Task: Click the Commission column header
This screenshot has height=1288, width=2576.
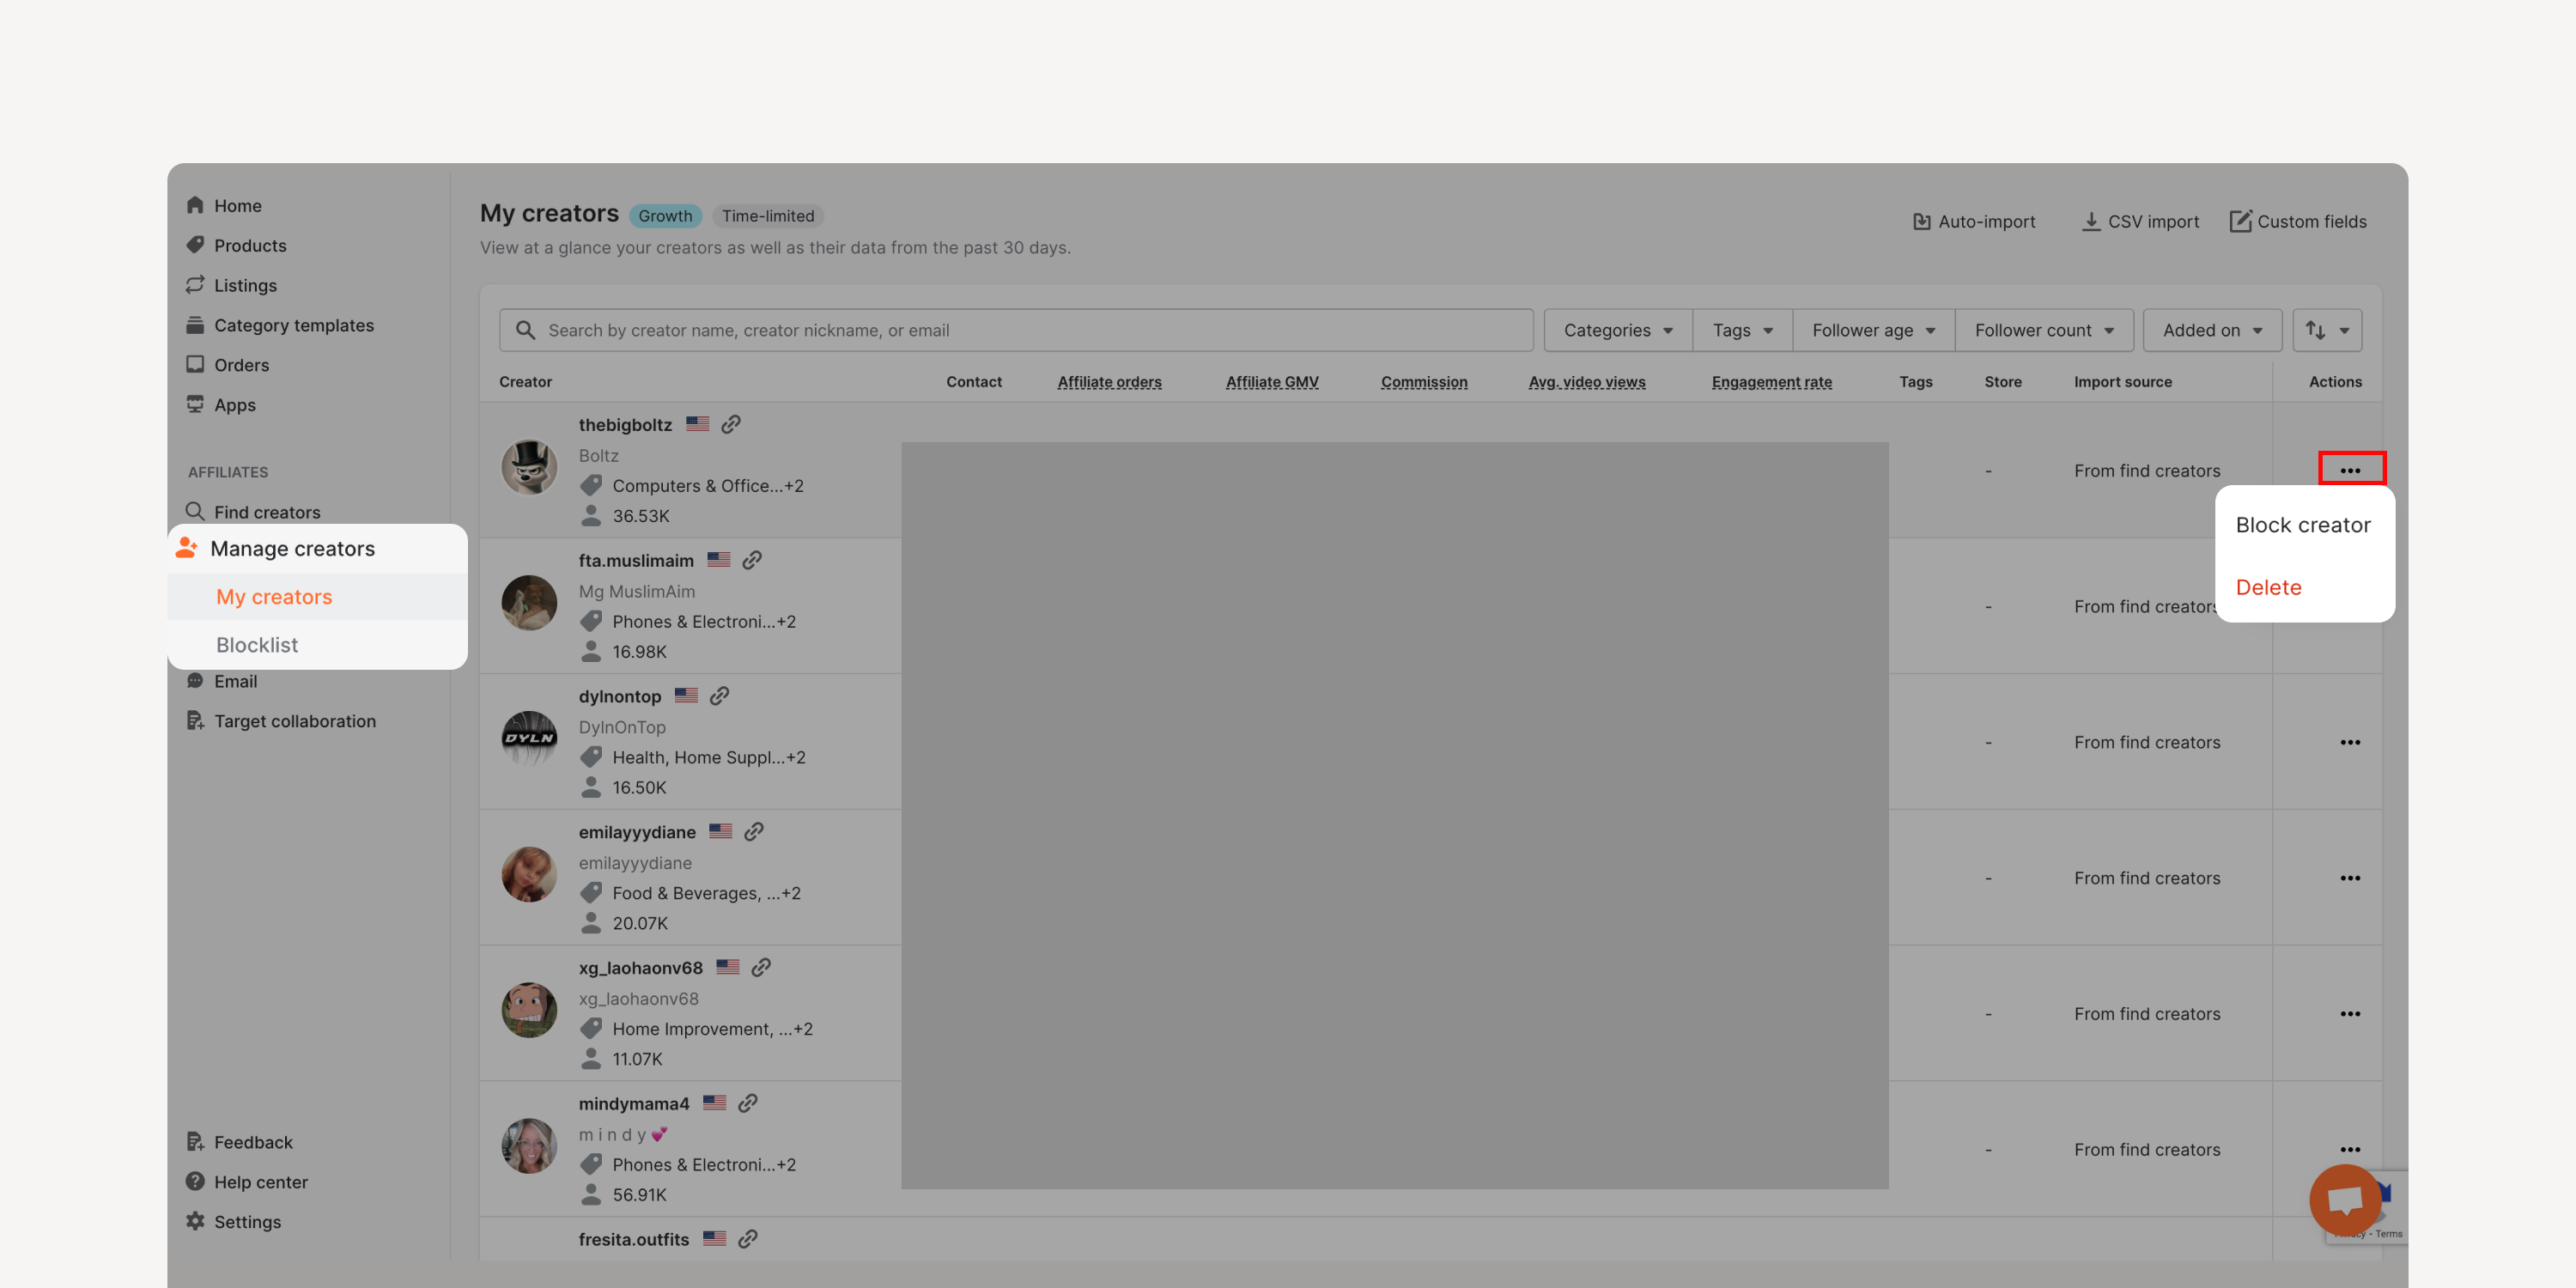Action: click(x=1424, y=382)
